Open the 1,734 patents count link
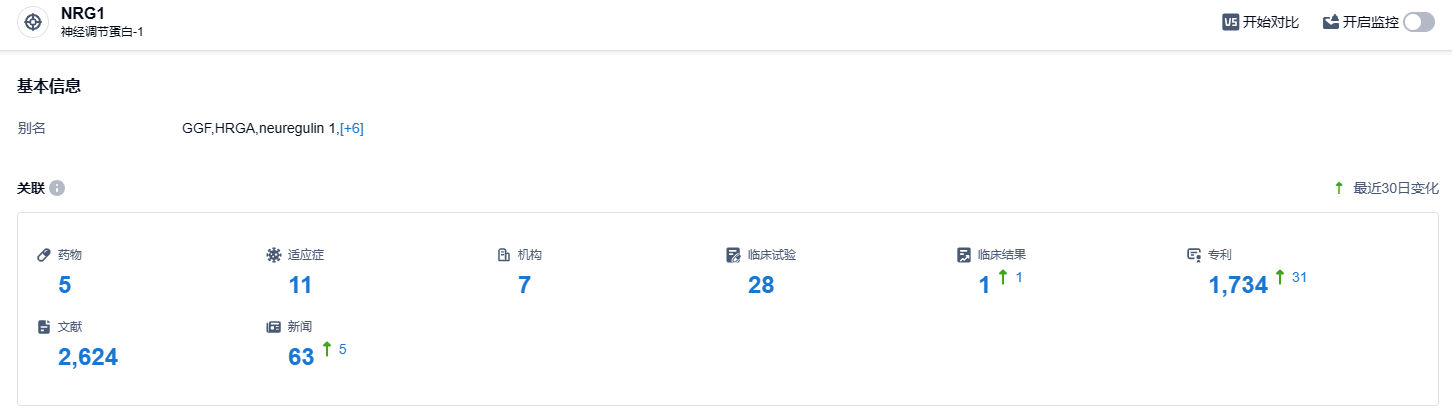This screenshot has width=1452, height=412. (x=1238, y=285)
